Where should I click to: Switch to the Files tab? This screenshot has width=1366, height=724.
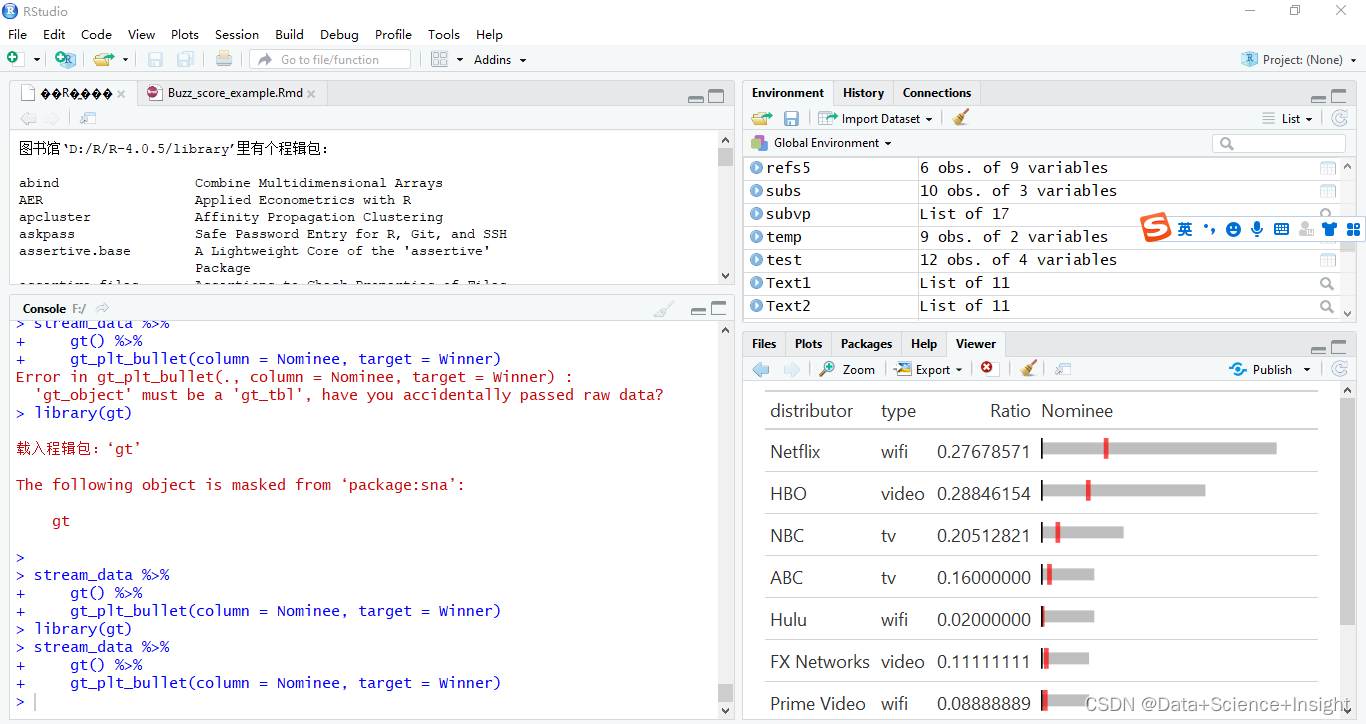pyautogui.click(x=764, y=343)
